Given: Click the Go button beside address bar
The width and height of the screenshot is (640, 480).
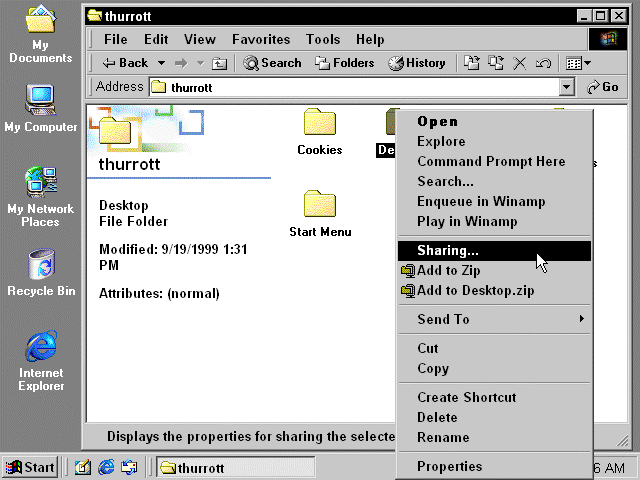Looking at the screenshot, I should tap(603, 87).
